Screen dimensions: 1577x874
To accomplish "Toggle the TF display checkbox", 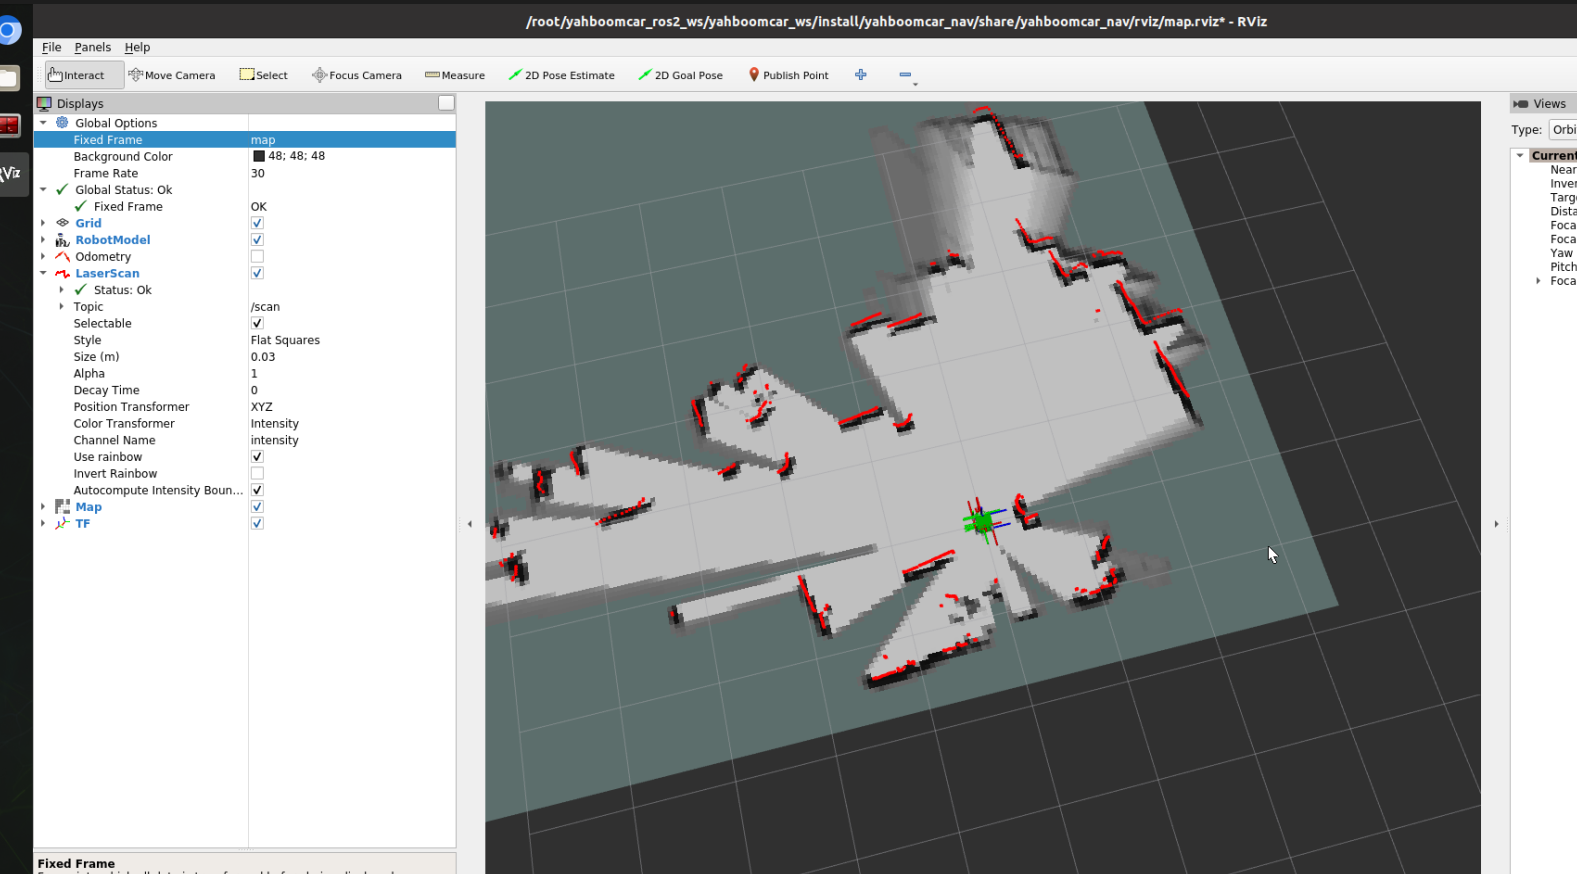I will click(257, 524).
